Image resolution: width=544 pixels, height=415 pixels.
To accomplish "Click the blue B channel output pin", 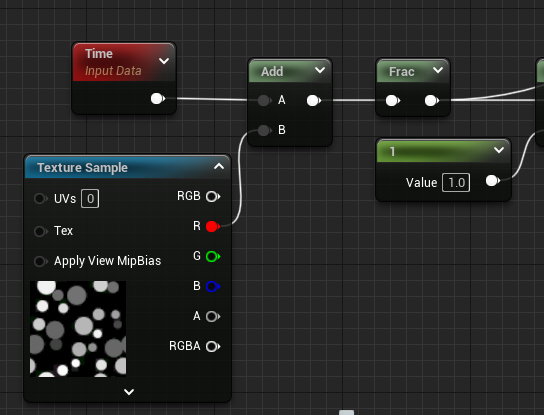I will [213, 286].
